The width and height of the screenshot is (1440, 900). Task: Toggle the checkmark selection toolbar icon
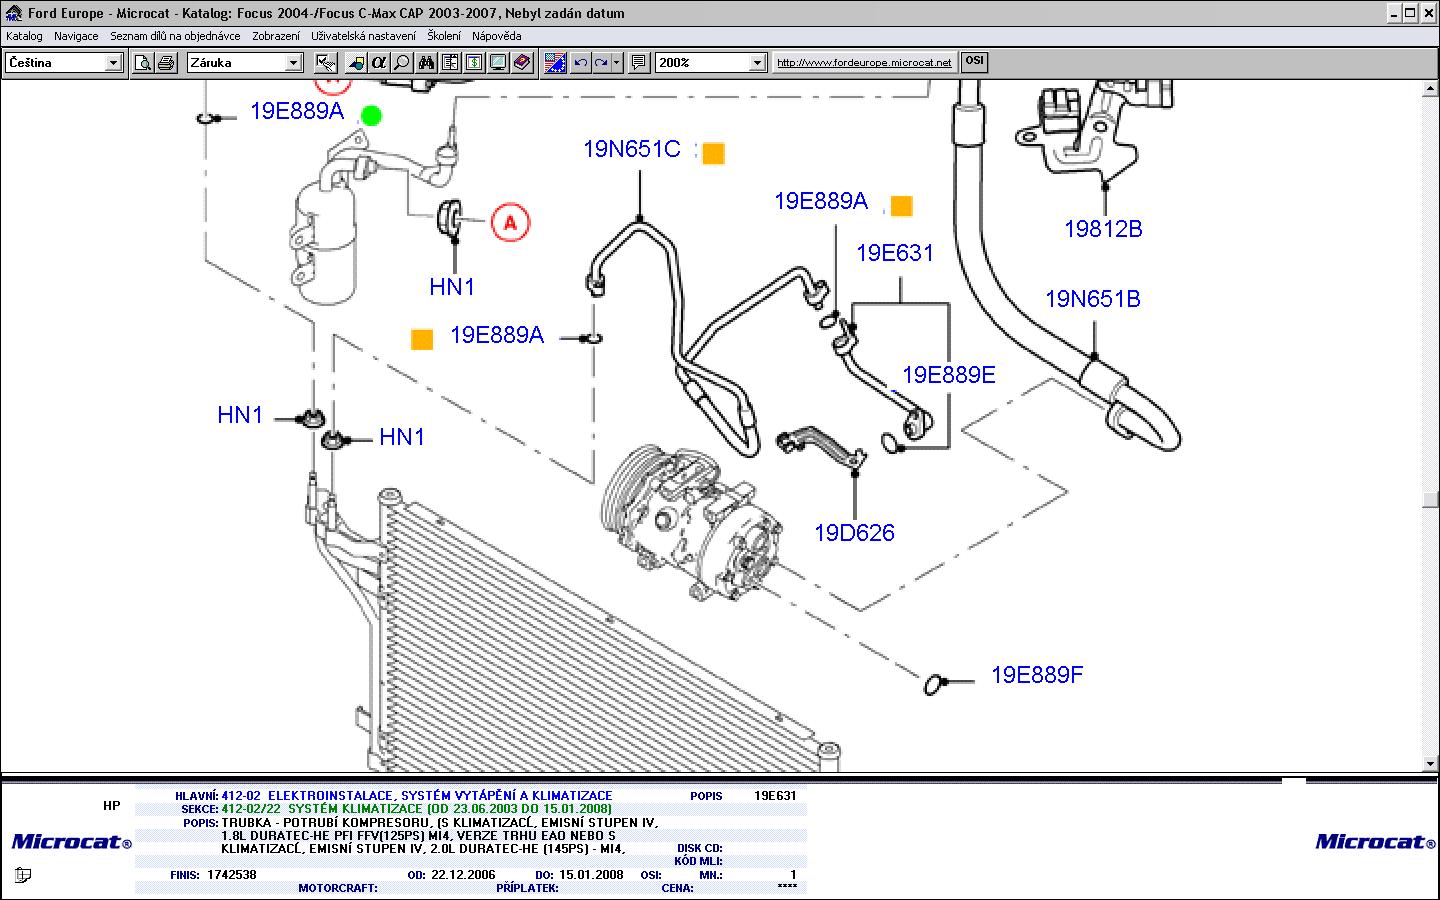point(325,63)
